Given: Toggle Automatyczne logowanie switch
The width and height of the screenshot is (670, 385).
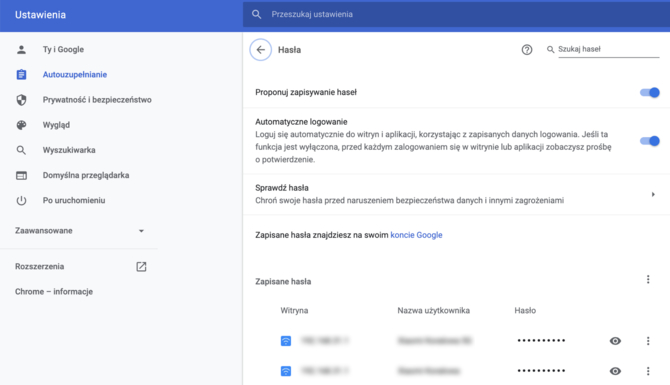Looking at the screenshot, I should pyautogui.click(x=649, y=141).
